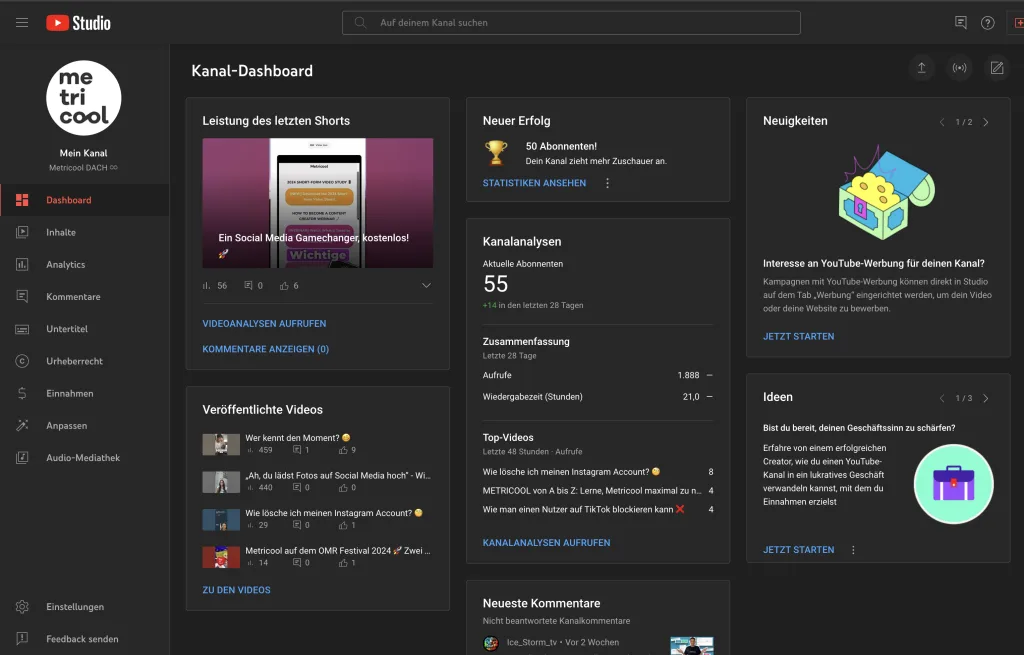Viewport: 1024px width, 655px height.
Task: Click the Statistiken ansehen link
Action: (534, 184)
